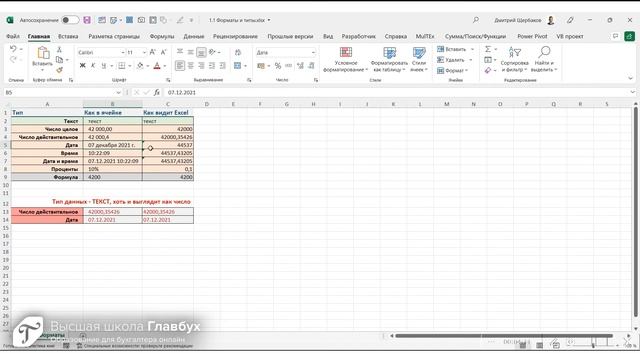640x360 pixels.
Task: Click the green Share button
Action: click(629, 36)
